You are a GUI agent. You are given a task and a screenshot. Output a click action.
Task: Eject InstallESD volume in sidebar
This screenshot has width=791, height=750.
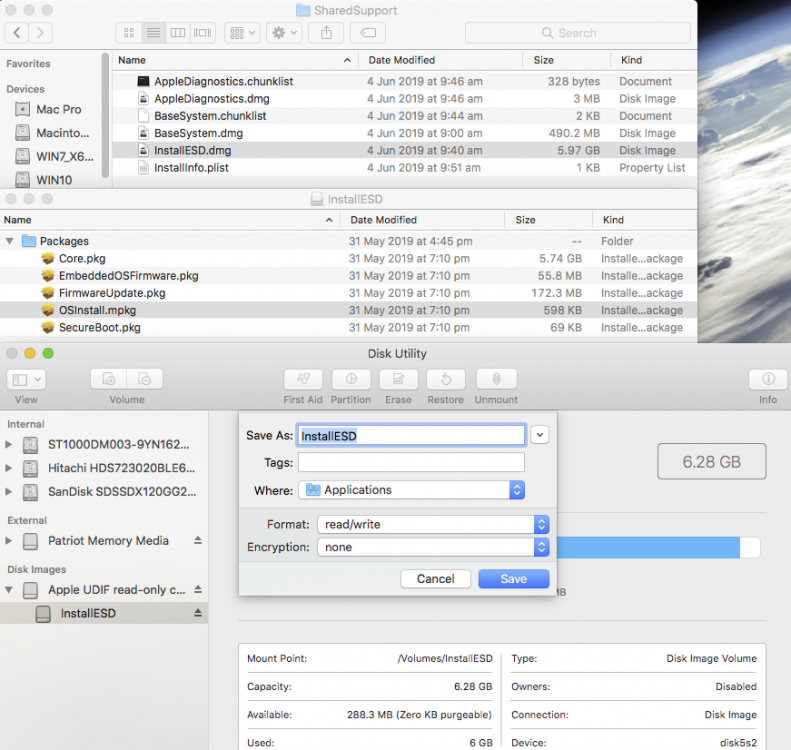click(198, 613)
